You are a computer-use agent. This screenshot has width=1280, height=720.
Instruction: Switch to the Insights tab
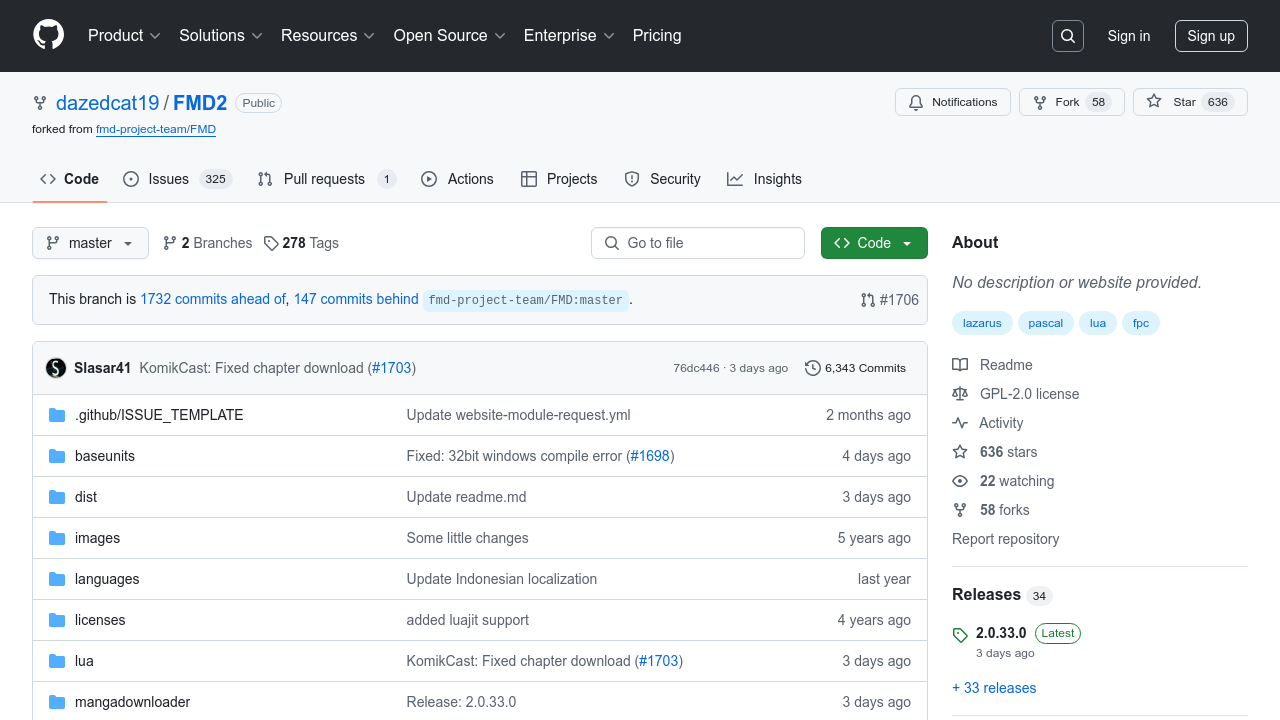point(764,179)
